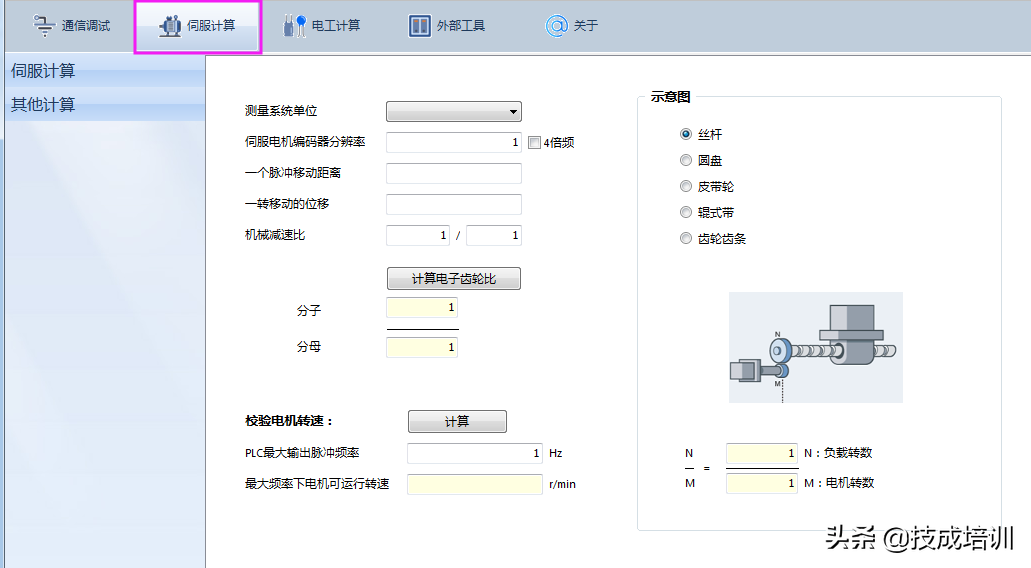1031x568 pixels.
Task: Click the PLC最大输出脉冲频率 input field
Action: (x=474, y=453)
